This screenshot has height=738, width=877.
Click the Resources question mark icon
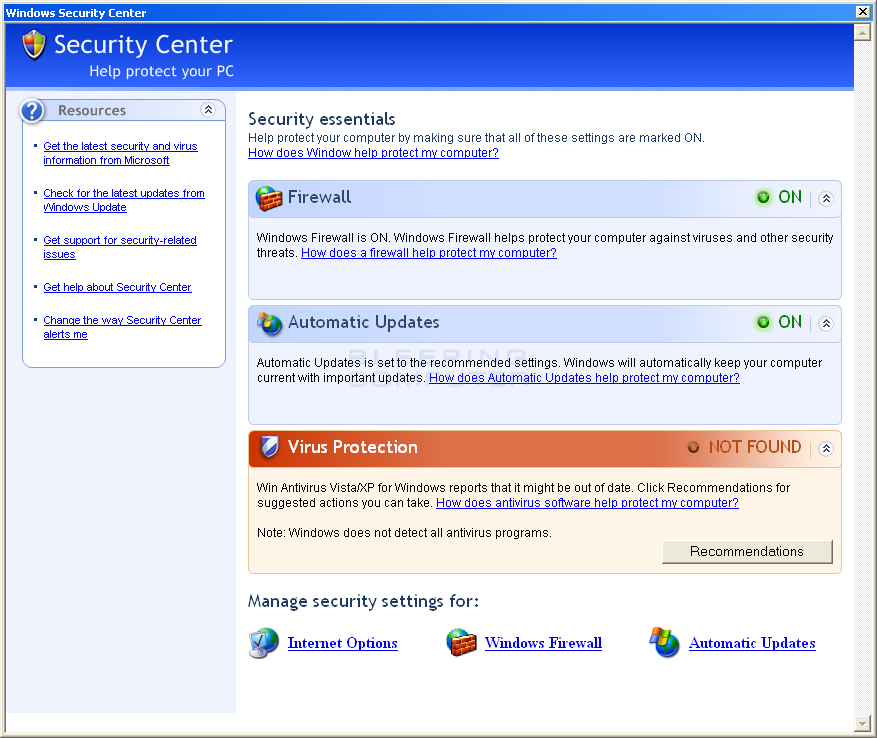point(32,111)
